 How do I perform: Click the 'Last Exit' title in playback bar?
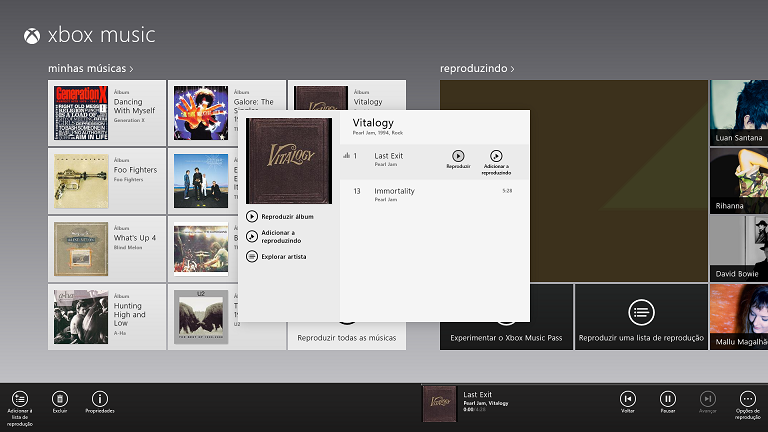[478, 394]
